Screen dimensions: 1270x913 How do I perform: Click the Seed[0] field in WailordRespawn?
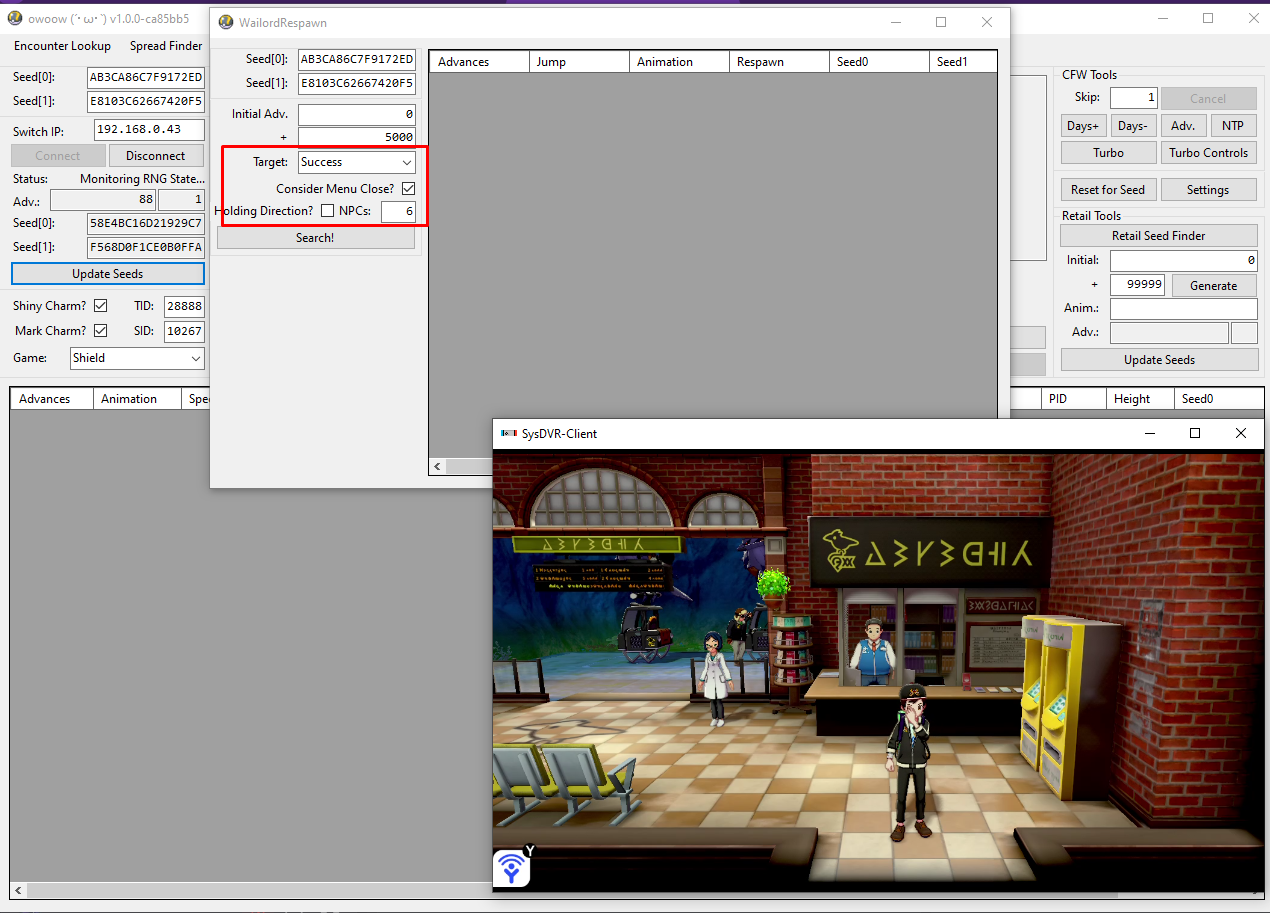click(357, 59)
